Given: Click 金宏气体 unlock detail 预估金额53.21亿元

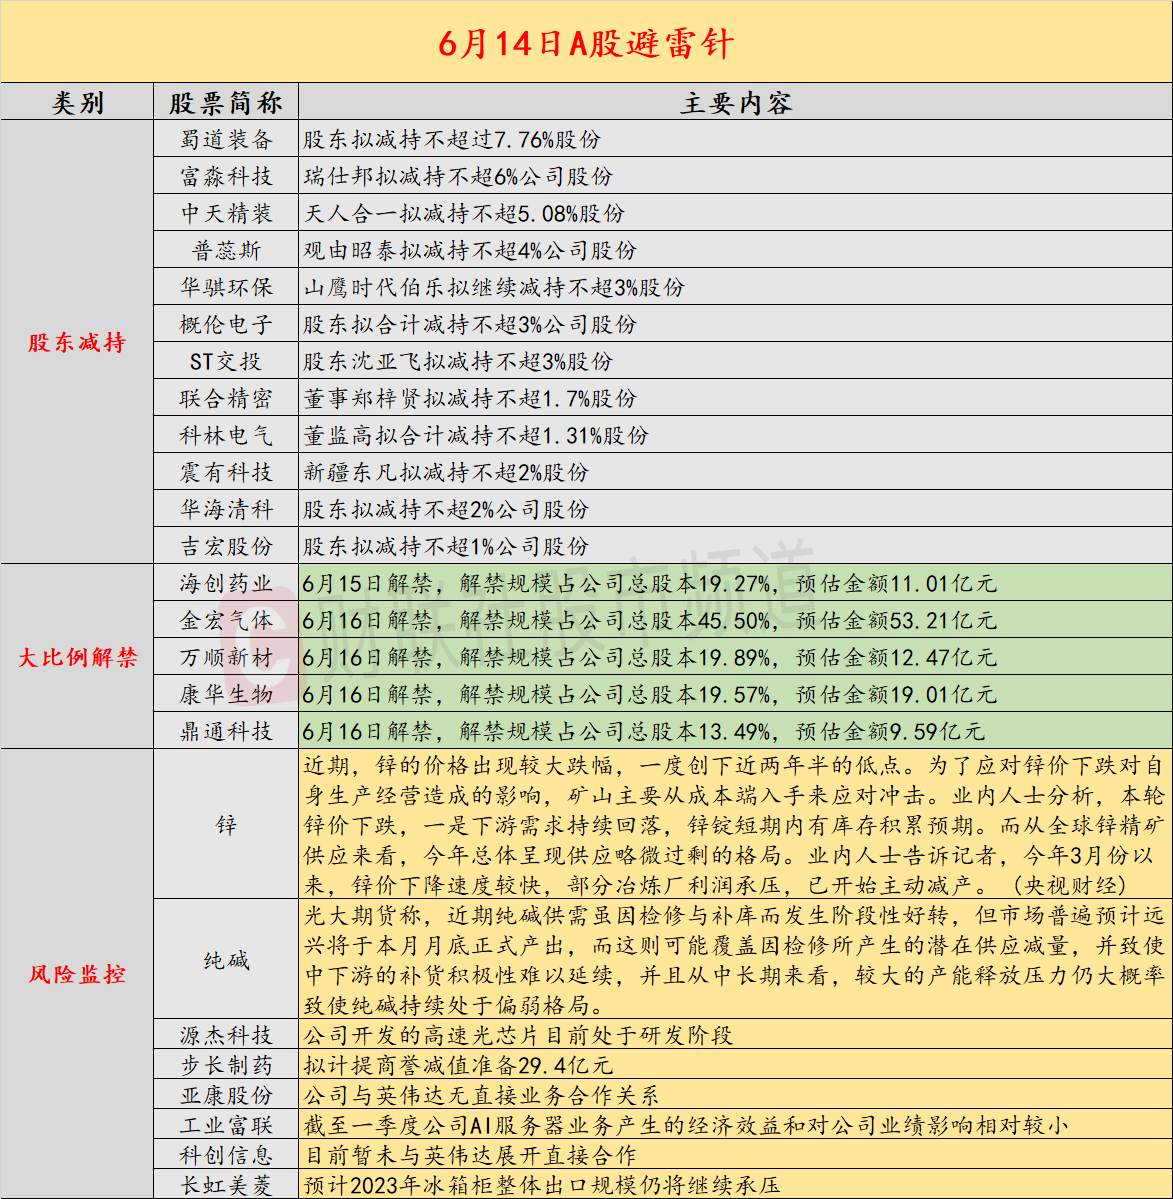Looking at the screenshot, I should point(896,620).
